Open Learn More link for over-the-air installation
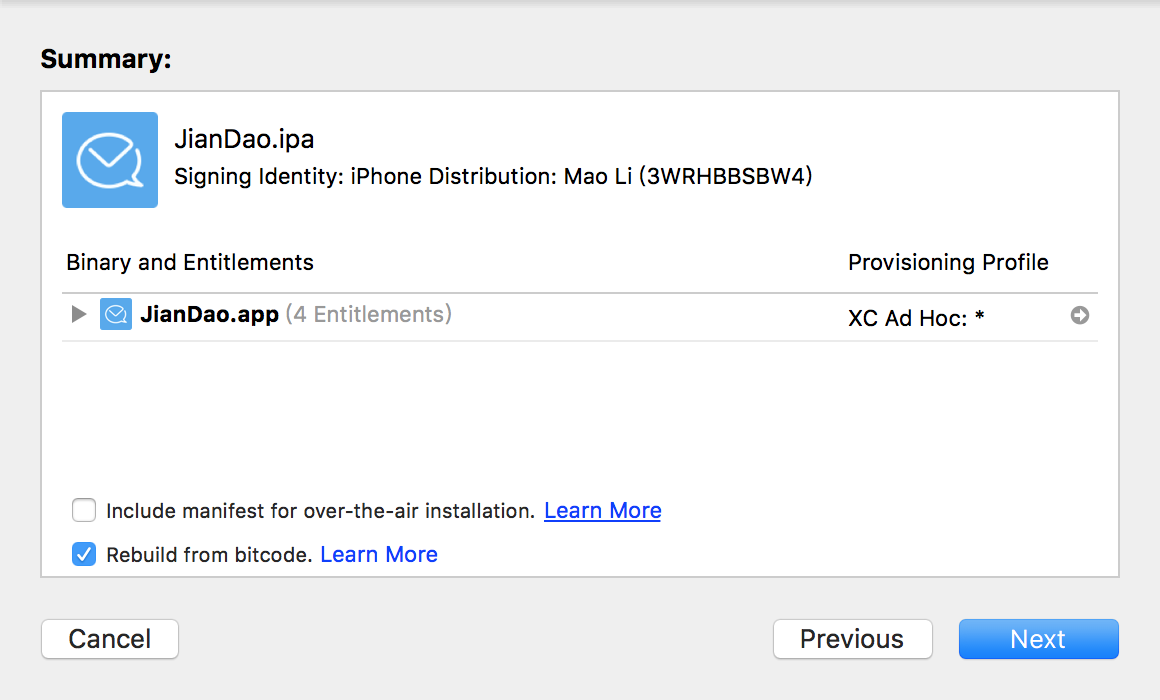Viewport: 1160px width, 700px height. pos(602,511)
